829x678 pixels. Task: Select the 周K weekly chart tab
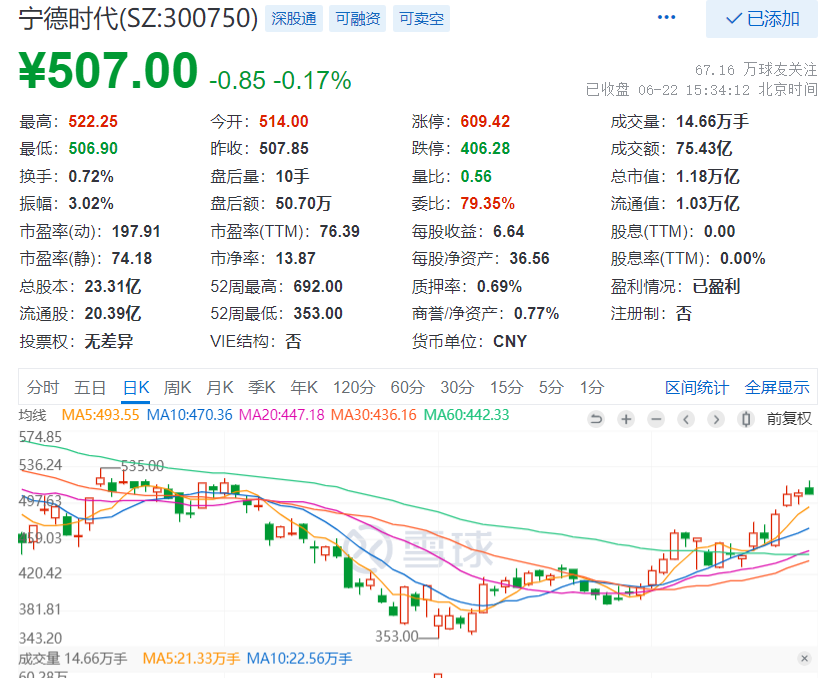[x=177, y=388]
